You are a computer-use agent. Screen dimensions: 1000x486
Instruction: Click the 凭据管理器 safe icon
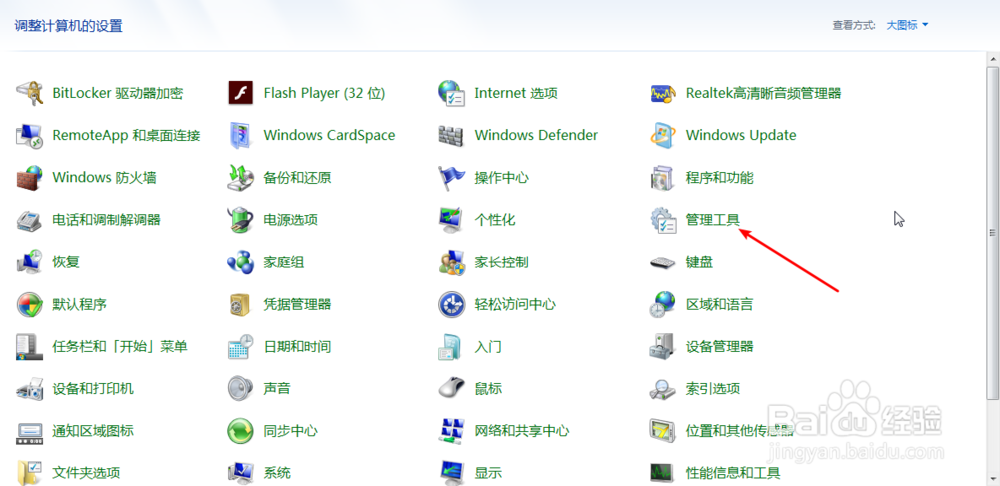coord(240,304)
